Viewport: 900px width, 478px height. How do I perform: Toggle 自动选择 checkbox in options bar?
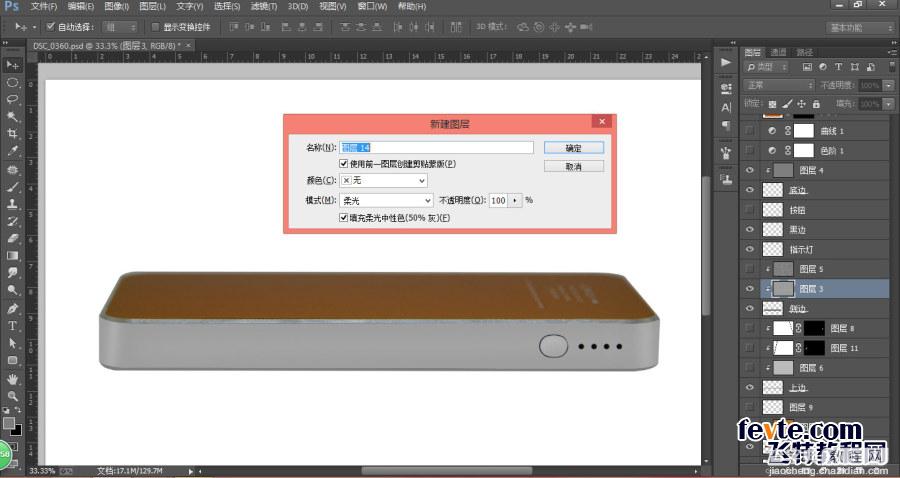click(50, 27)
